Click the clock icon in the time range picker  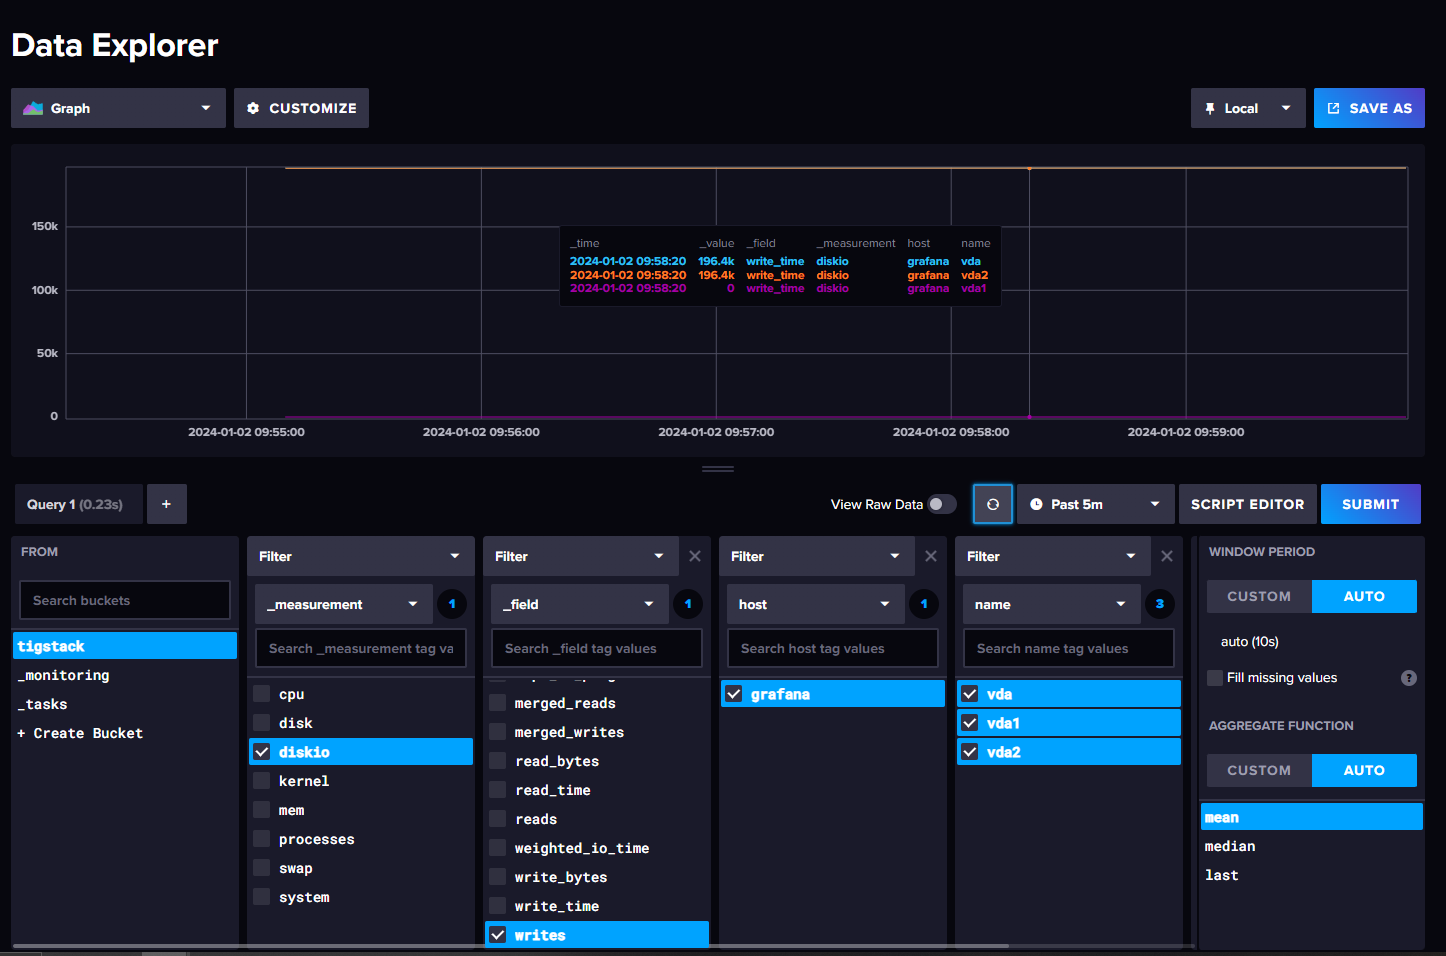tap(1037, 504)
